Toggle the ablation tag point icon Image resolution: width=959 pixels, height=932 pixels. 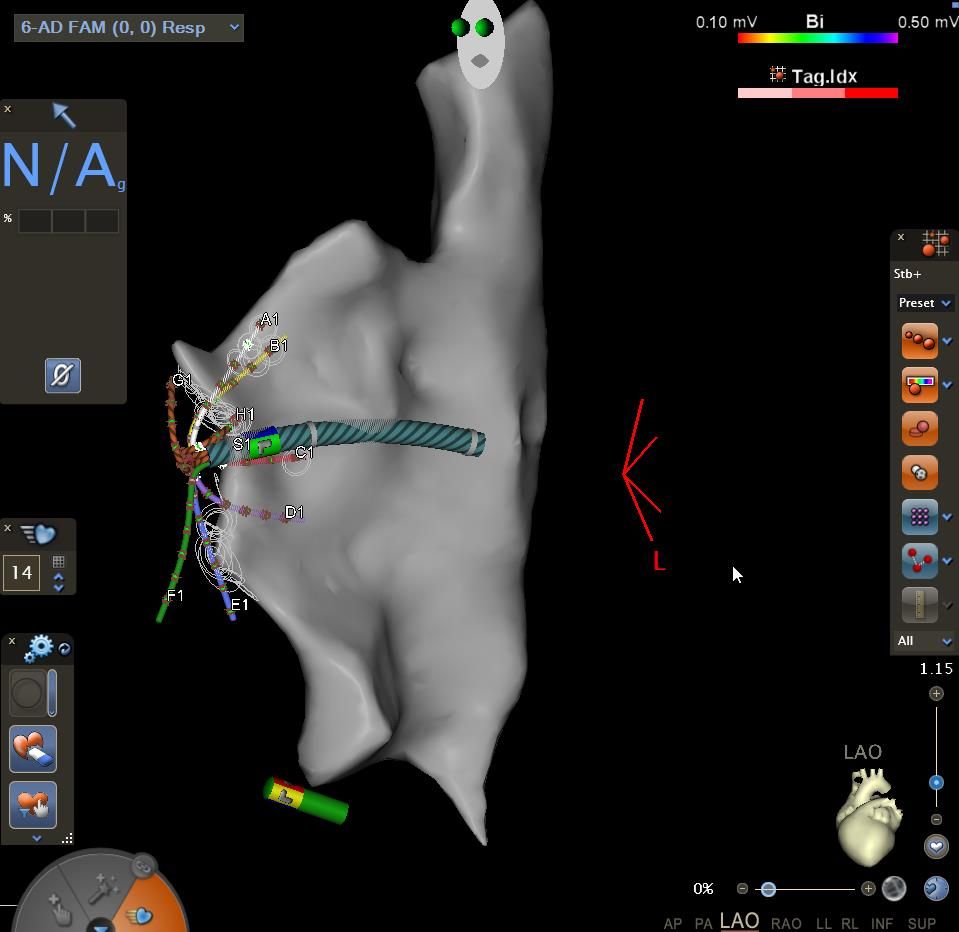919,429
